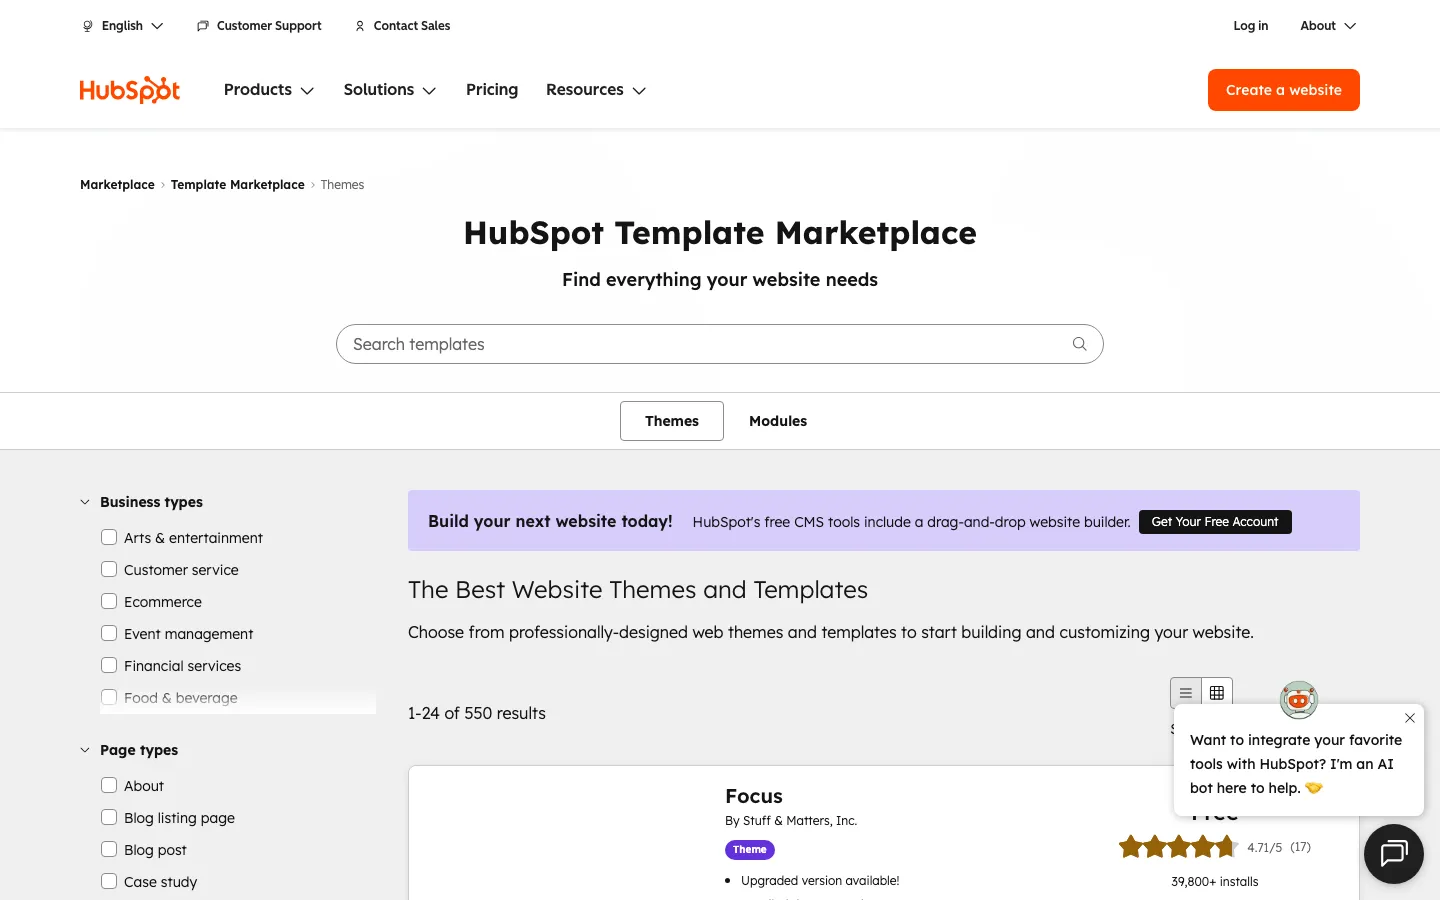Close the AI bot message popup
The image size is (1440, 900).
1409,718
